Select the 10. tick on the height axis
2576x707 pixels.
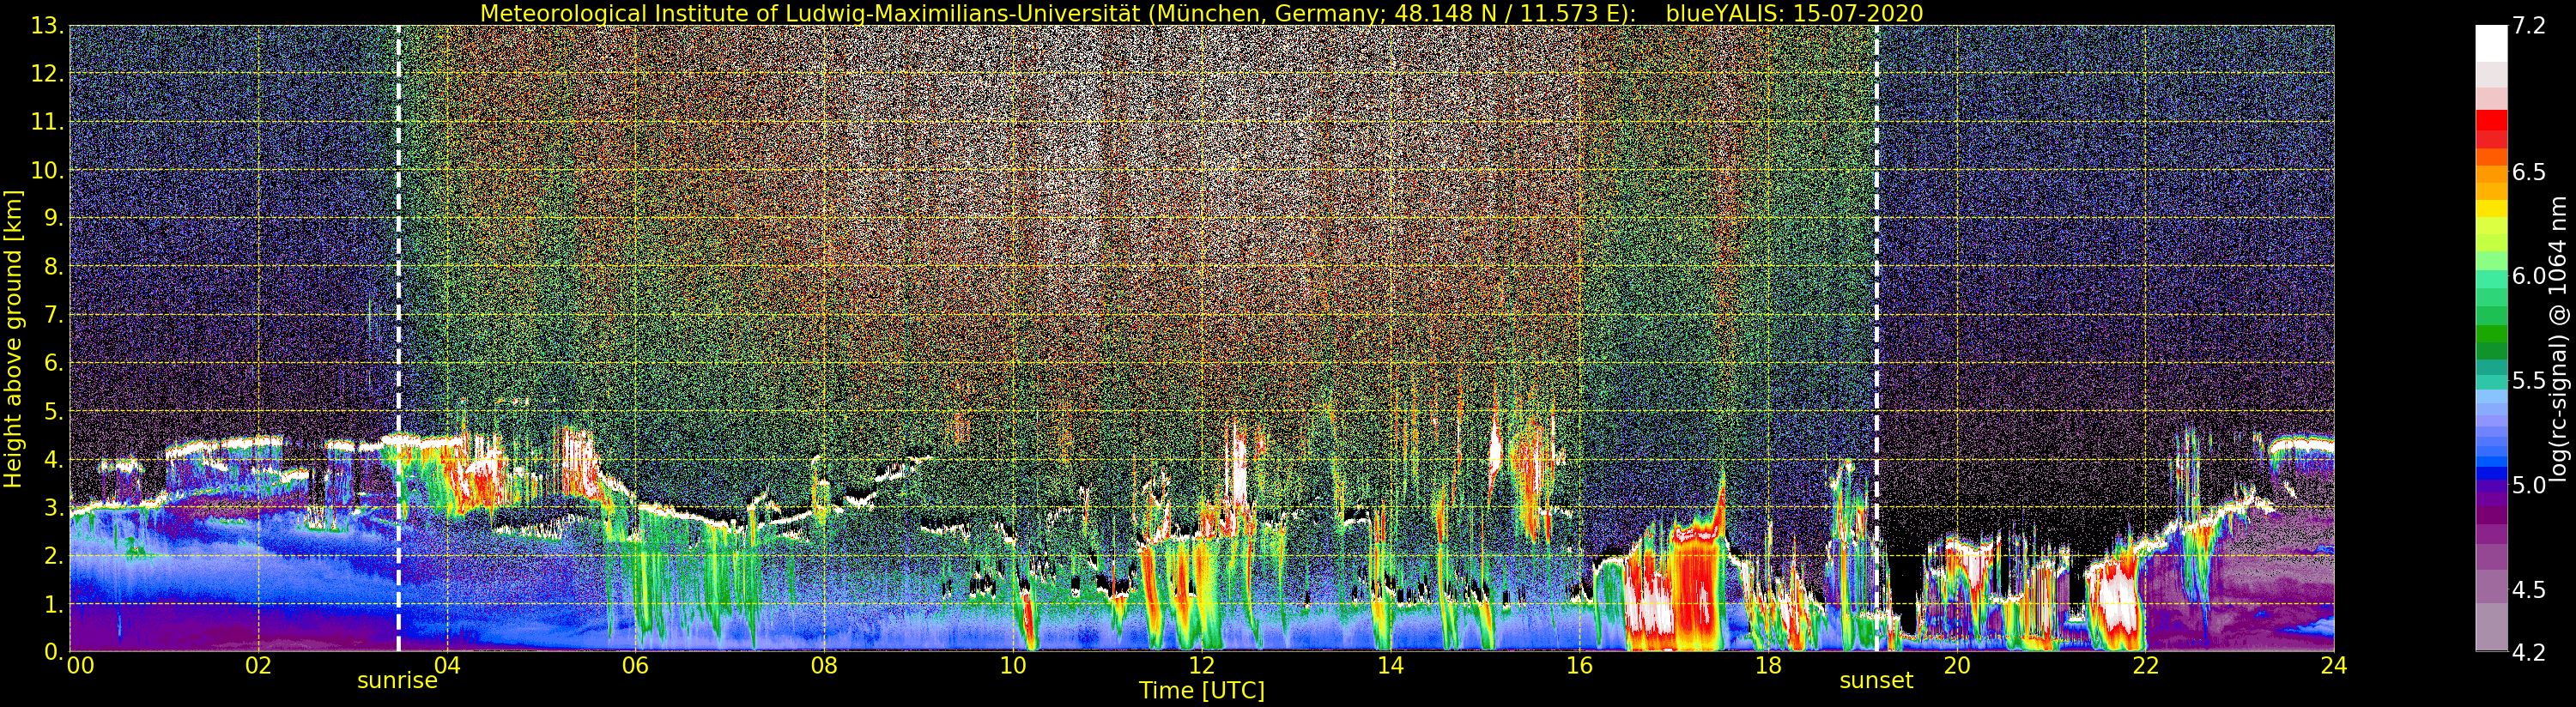point(49,170)
